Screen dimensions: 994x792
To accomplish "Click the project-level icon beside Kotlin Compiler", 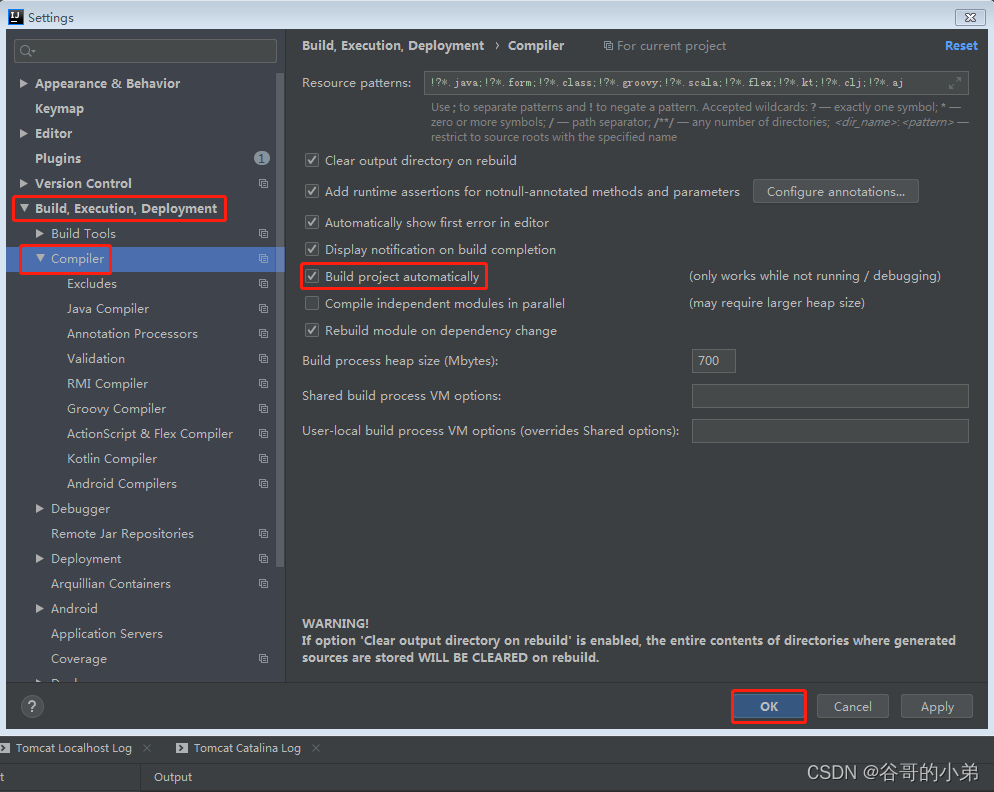I will (264, 458).
